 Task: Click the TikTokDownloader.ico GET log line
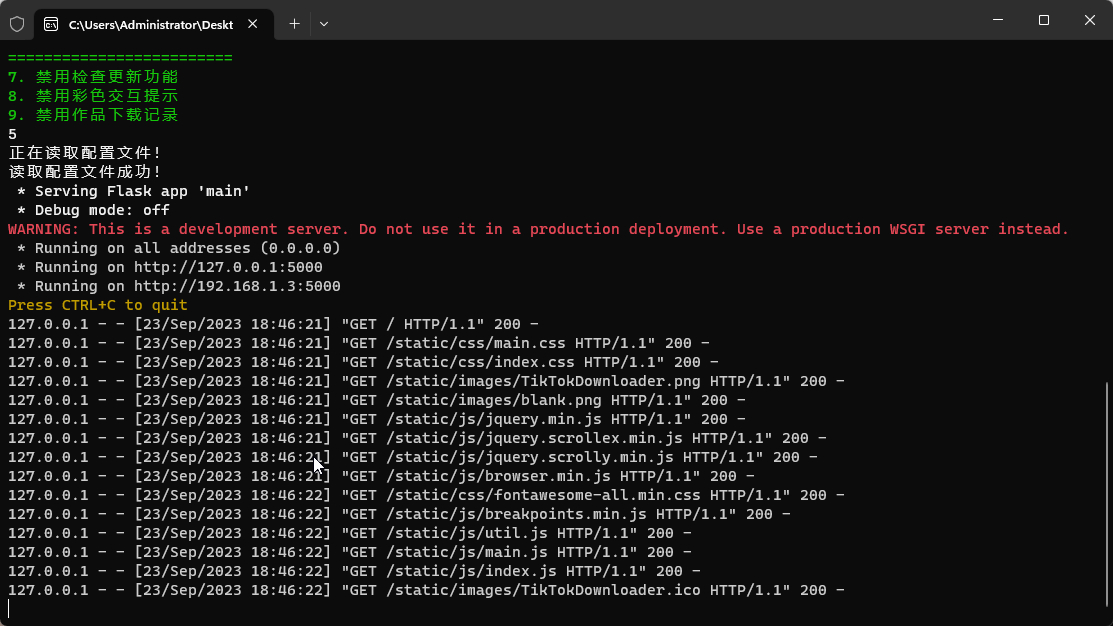pos(426,591)
